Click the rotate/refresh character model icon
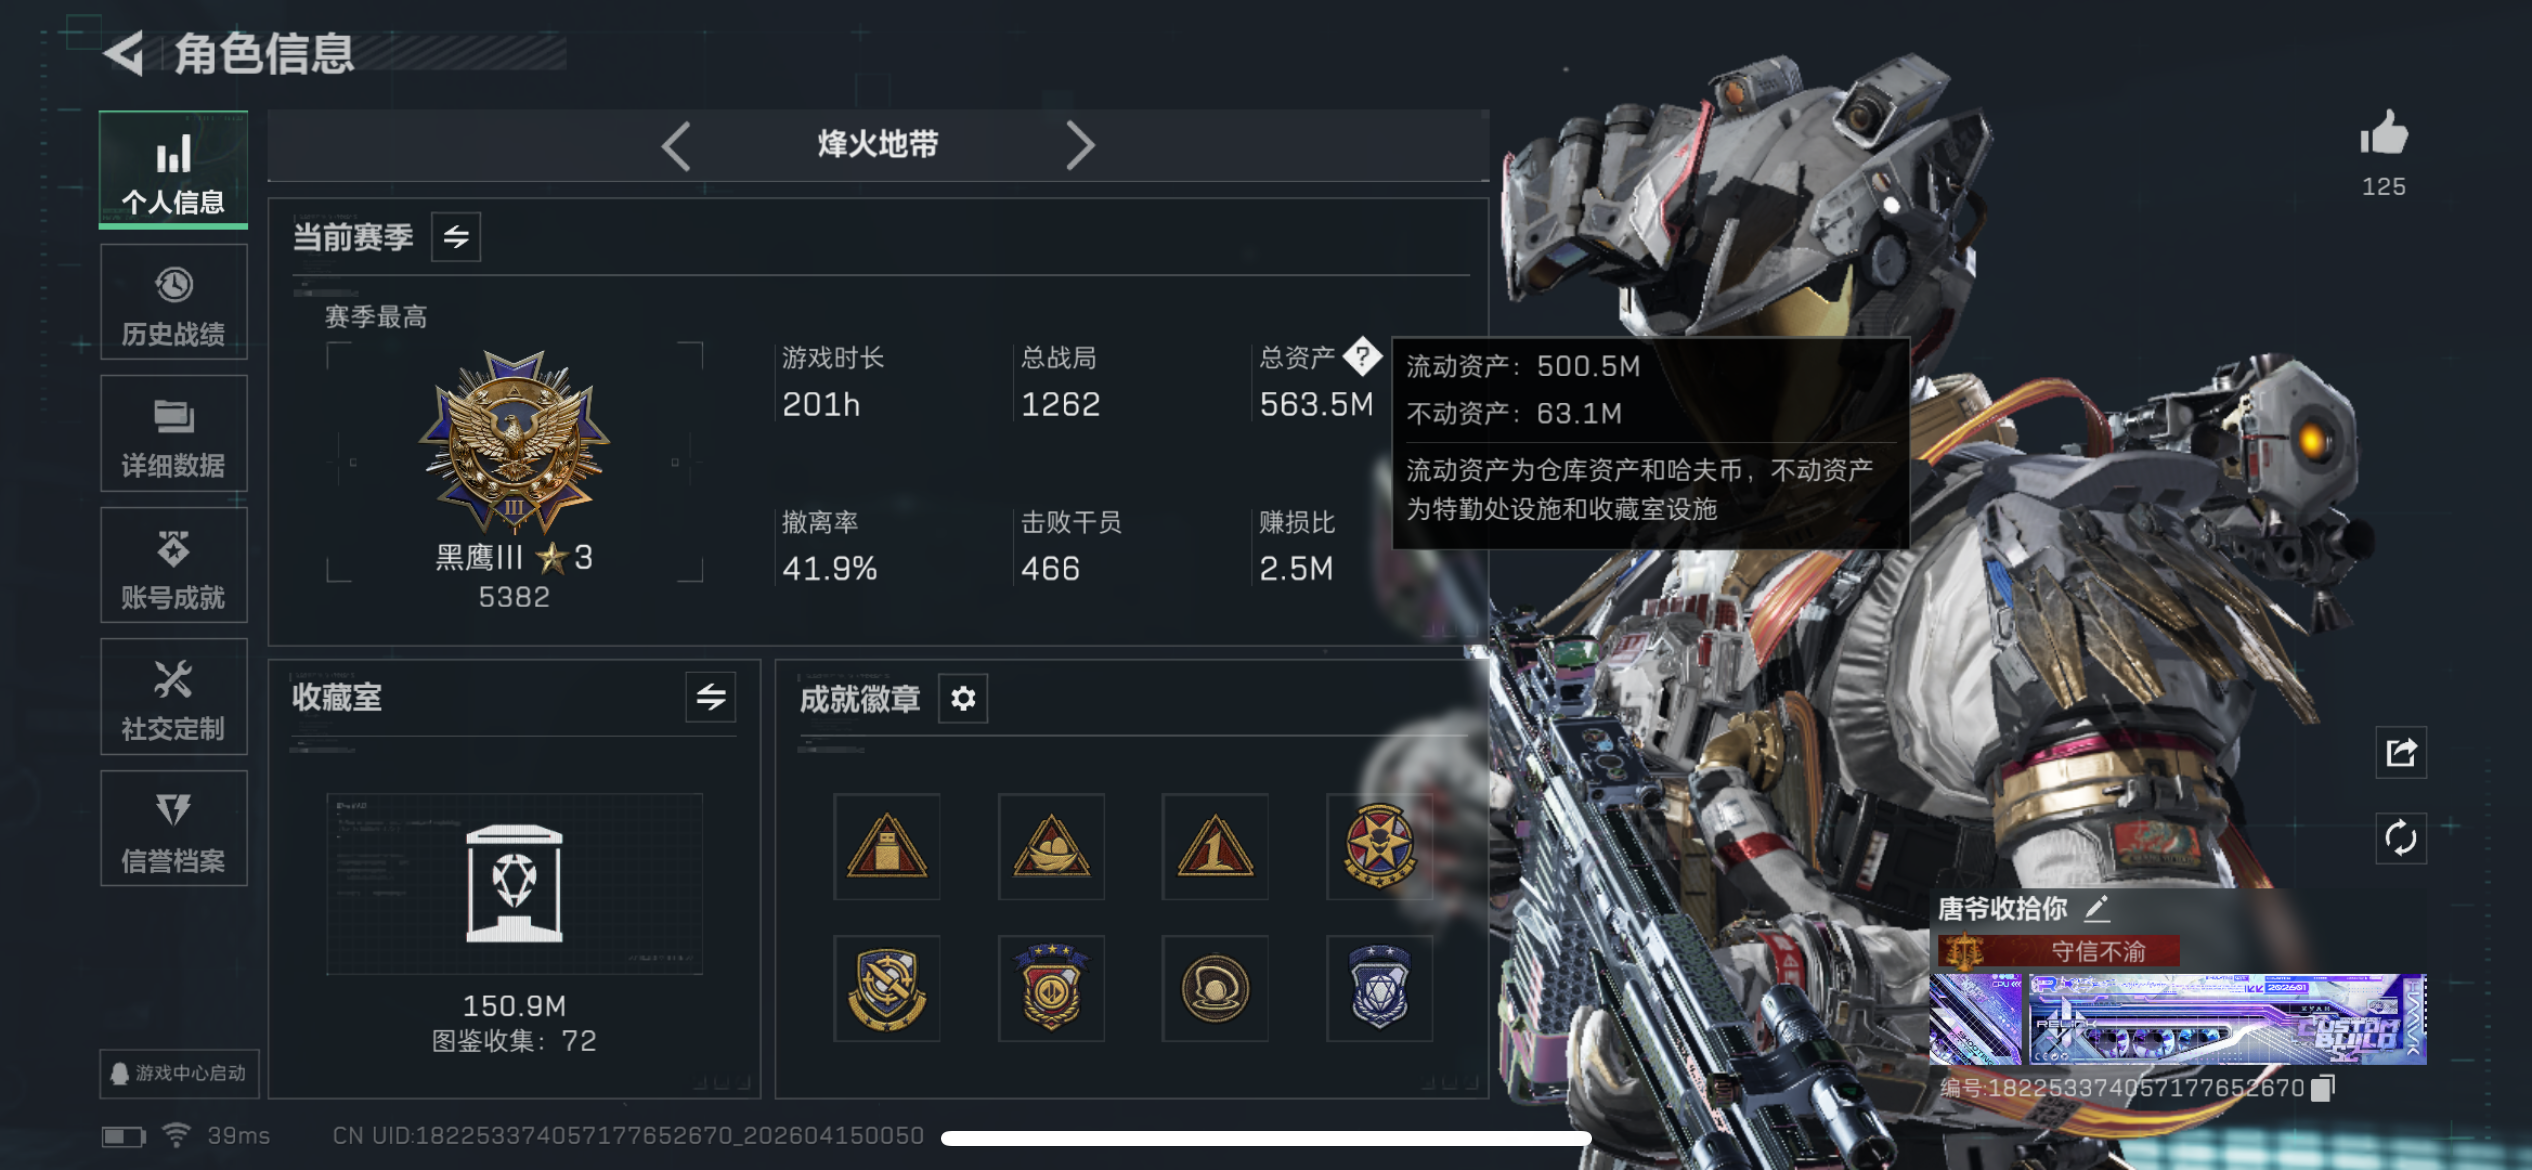 pyautogui.click(x=2401, y=838)
